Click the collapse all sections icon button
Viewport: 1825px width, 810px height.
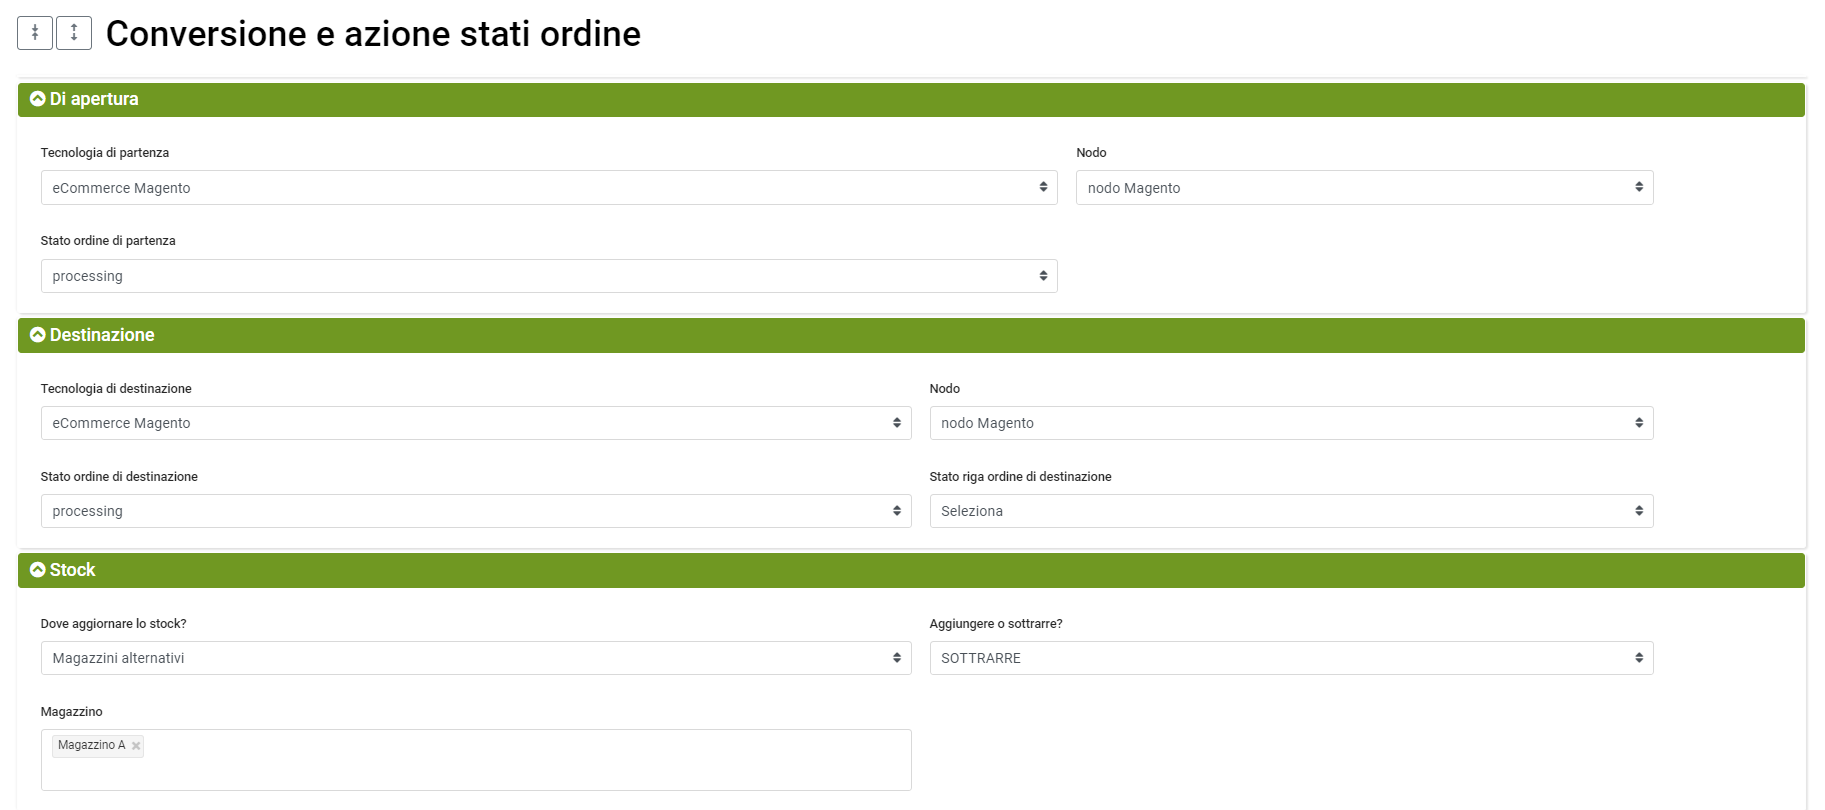point(35,33)
